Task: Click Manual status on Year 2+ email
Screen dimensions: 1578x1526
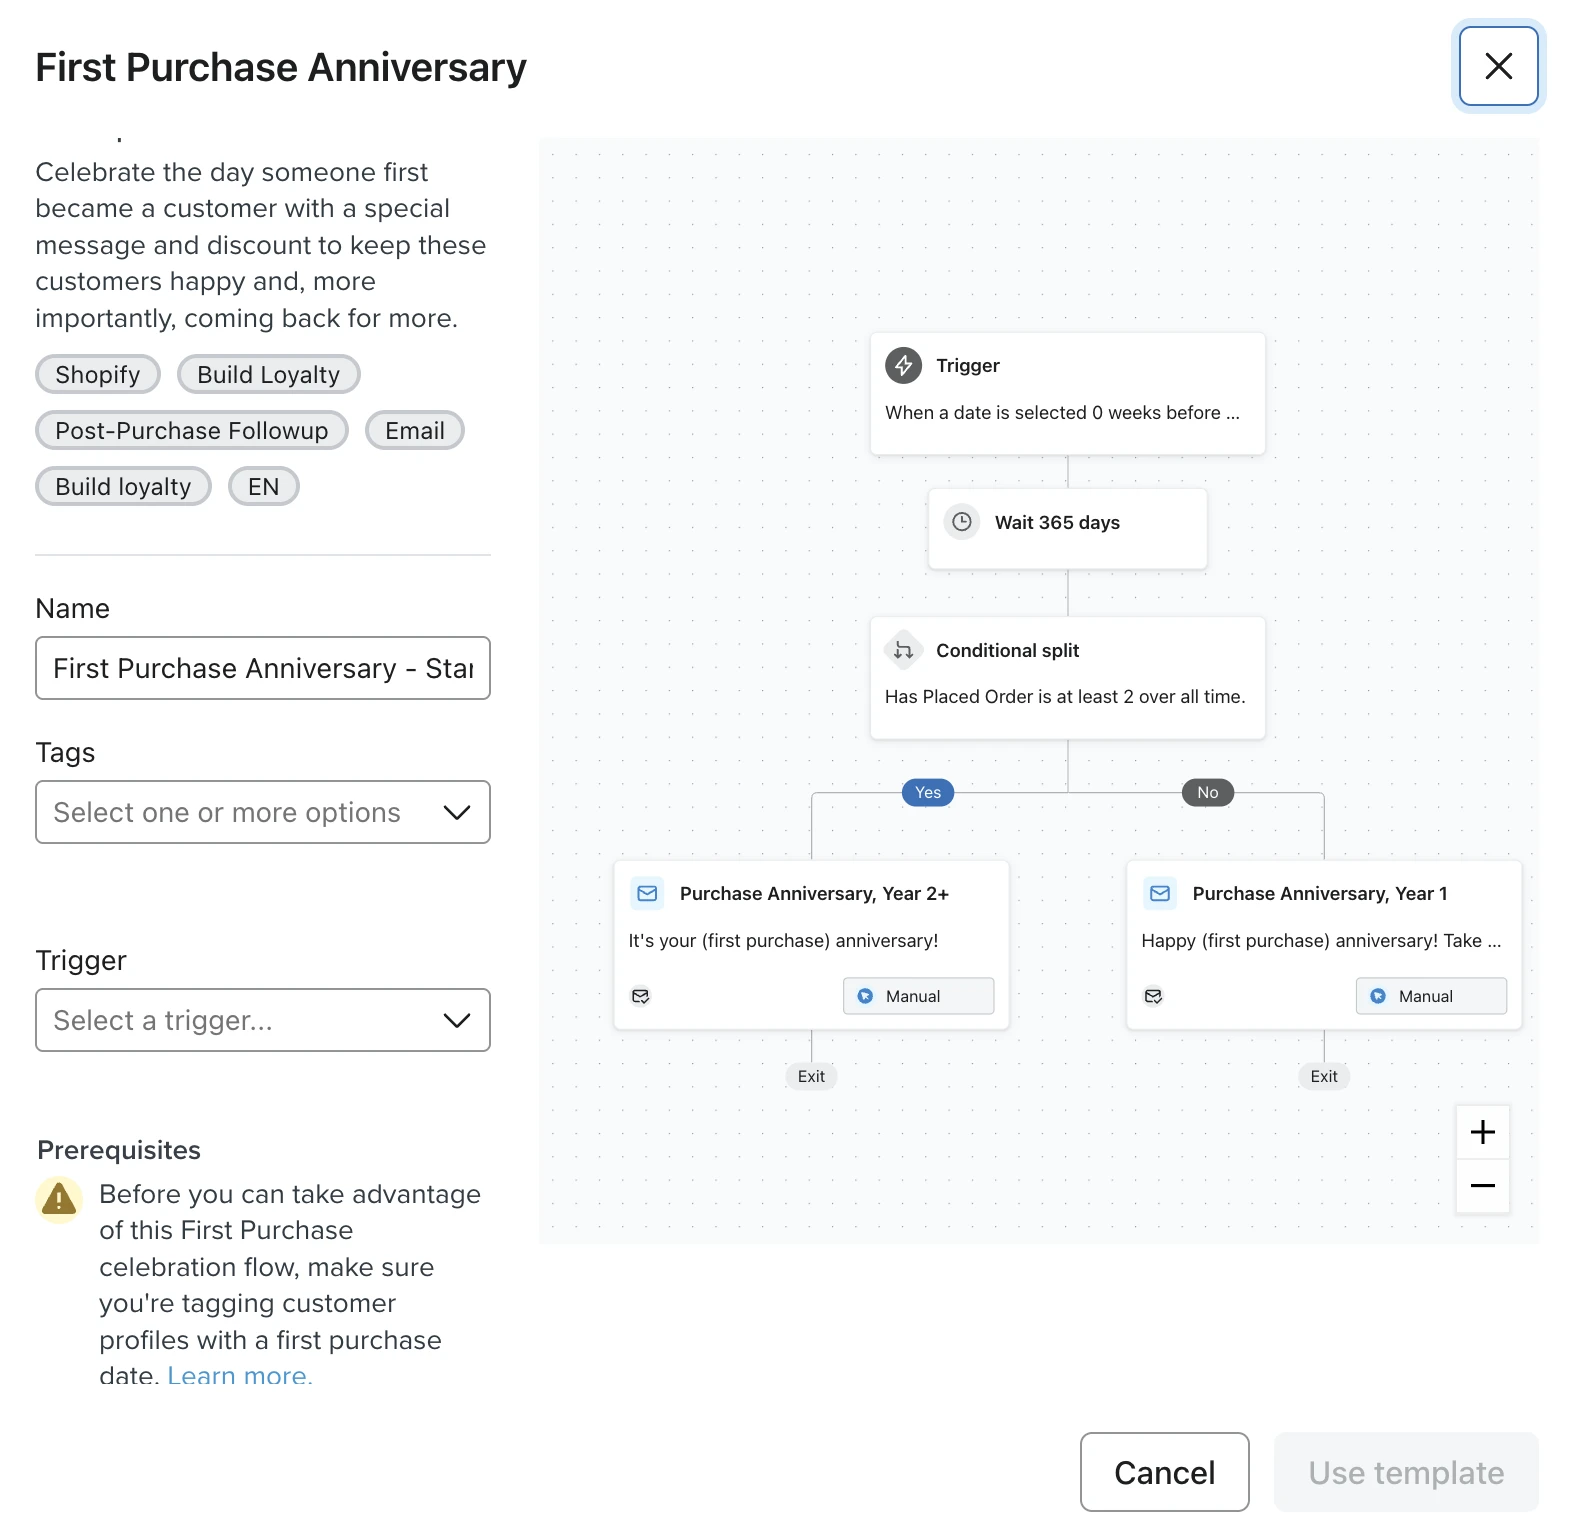Action: tap(918, 996)
